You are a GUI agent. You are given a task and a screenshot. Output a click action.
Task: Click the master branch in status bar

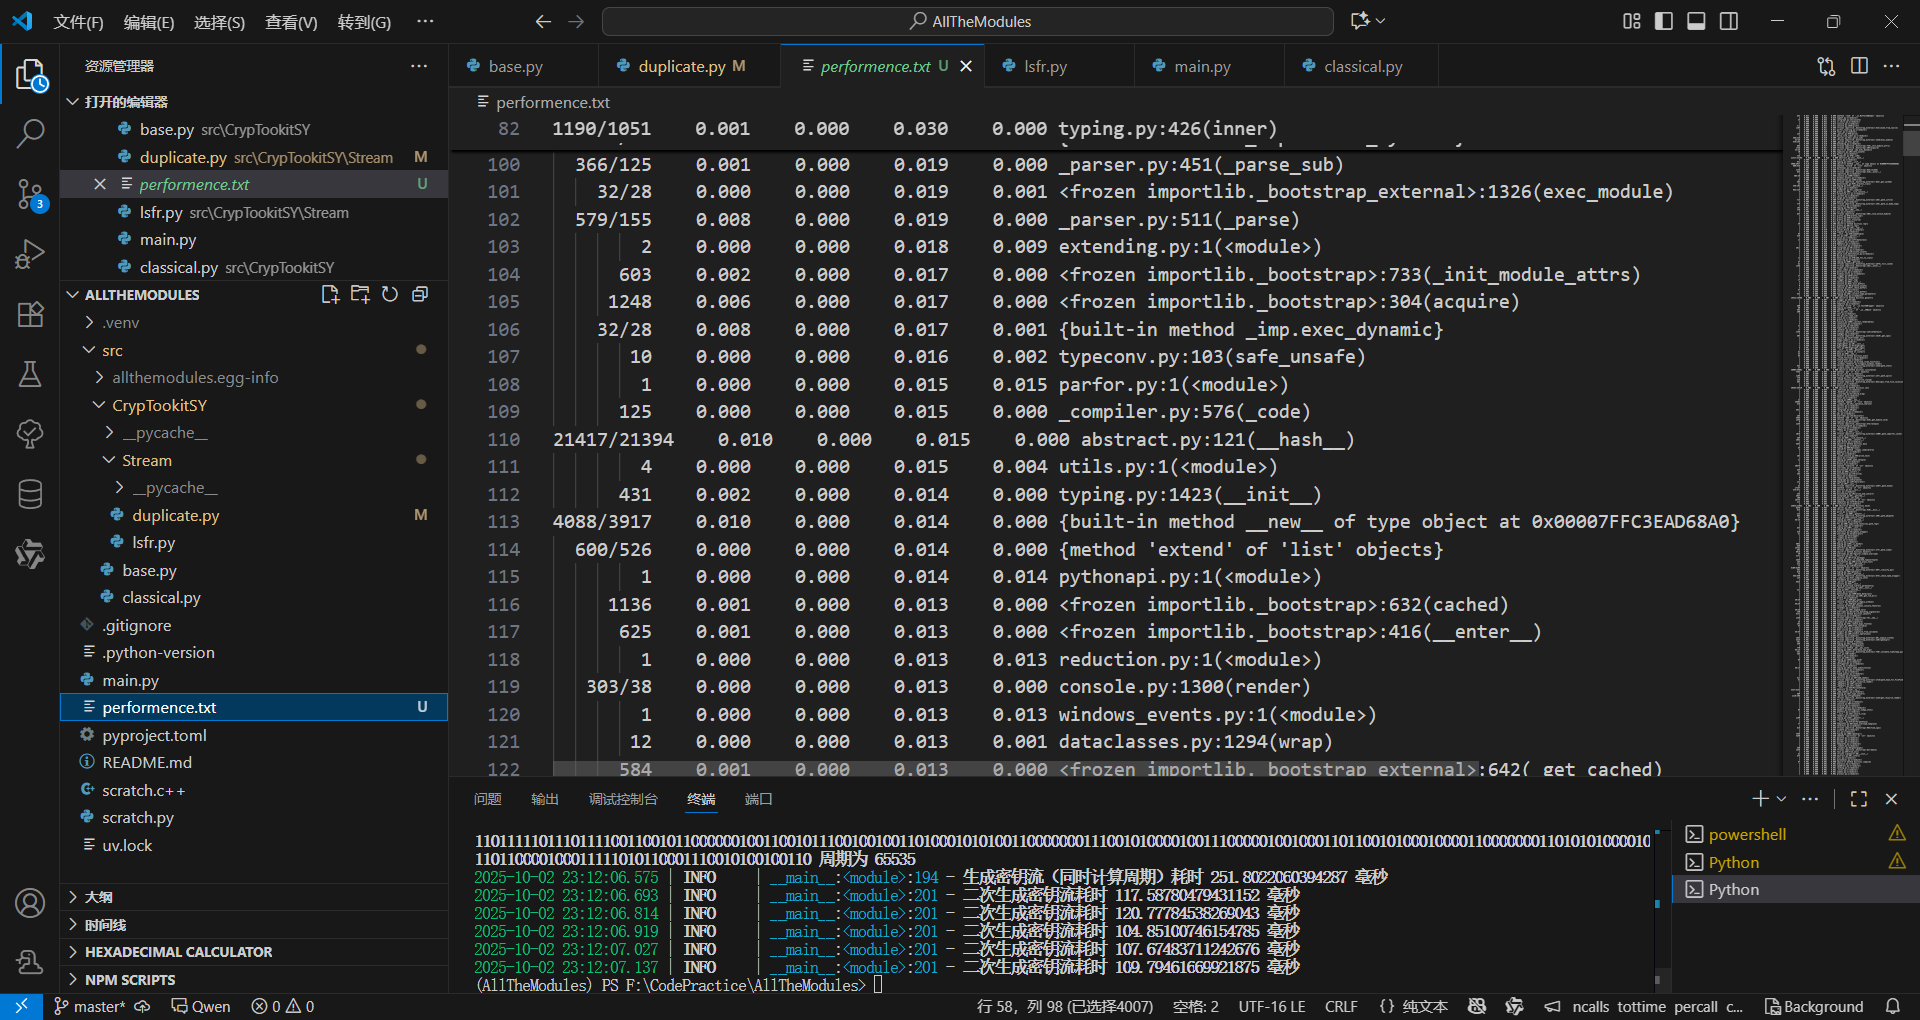[91, 1006]
